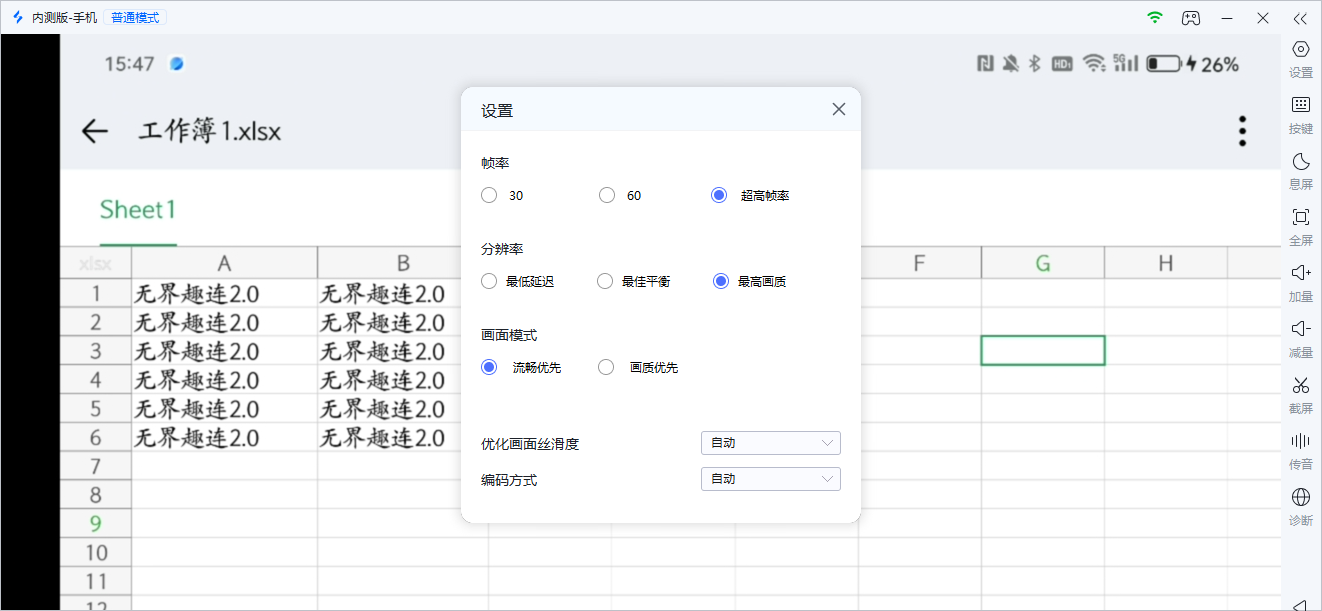This screenshot has height=611, width=1322.
Task: Click the 传音 audio transfer icon
Action: pyautogui.click(x=1300, y=450)
